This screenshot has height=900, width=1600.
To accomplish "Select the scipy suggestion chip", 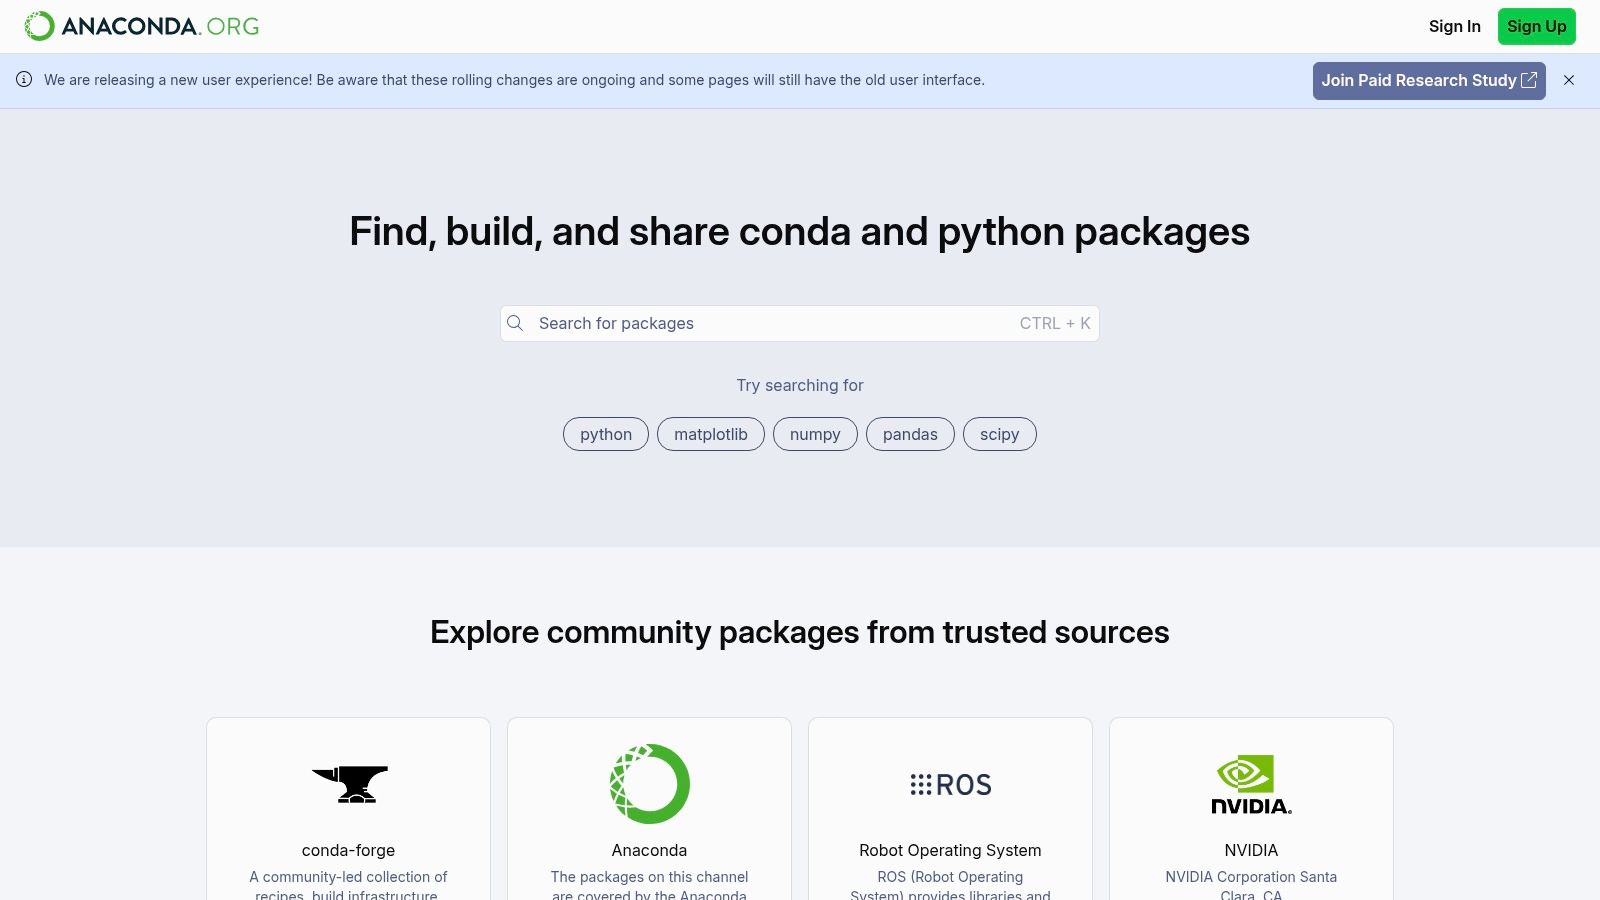I will click(x=999, y=434).
